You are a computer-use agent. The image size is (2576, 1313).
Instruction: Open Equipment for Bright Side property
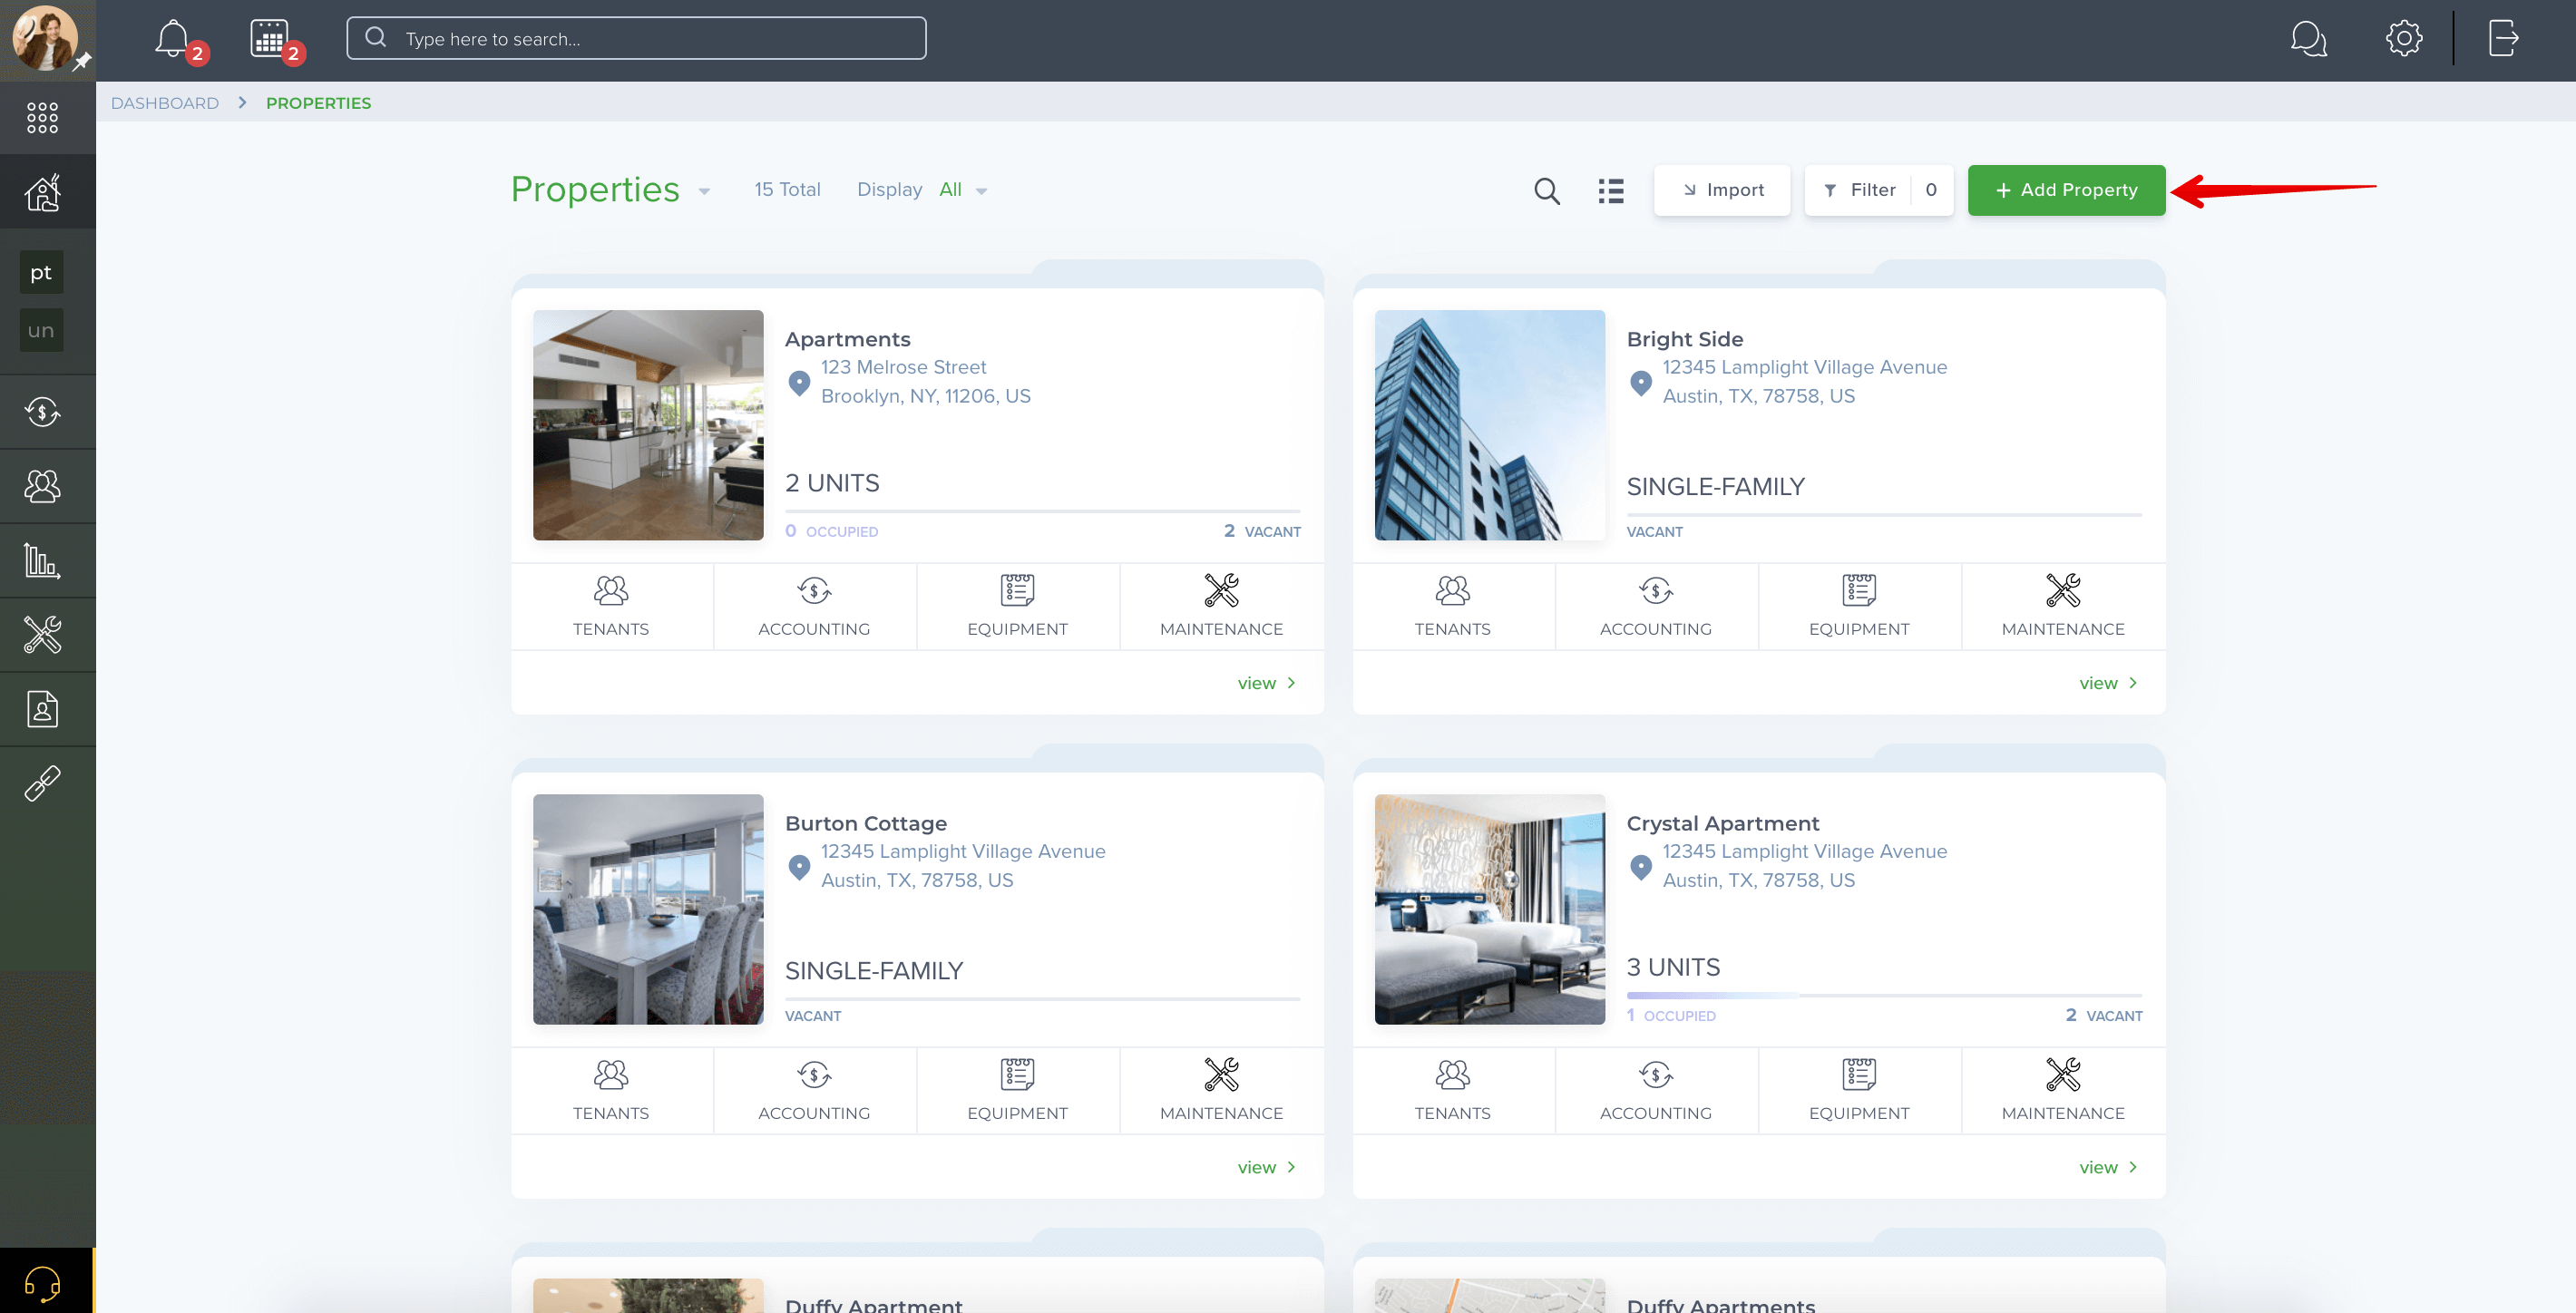(1859, 606)
